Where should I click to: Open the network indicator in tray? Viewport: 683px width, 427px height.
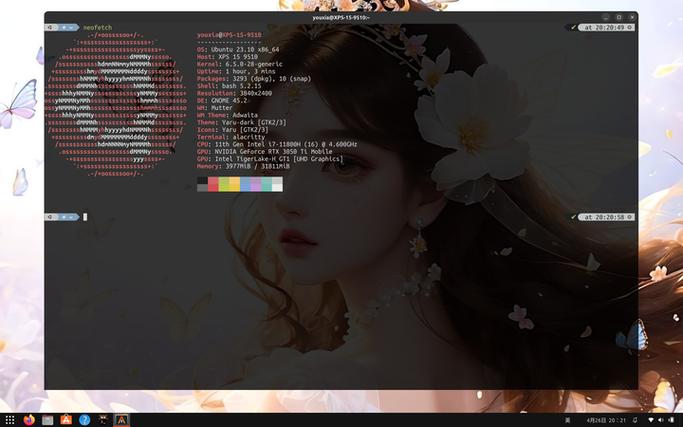651,420
